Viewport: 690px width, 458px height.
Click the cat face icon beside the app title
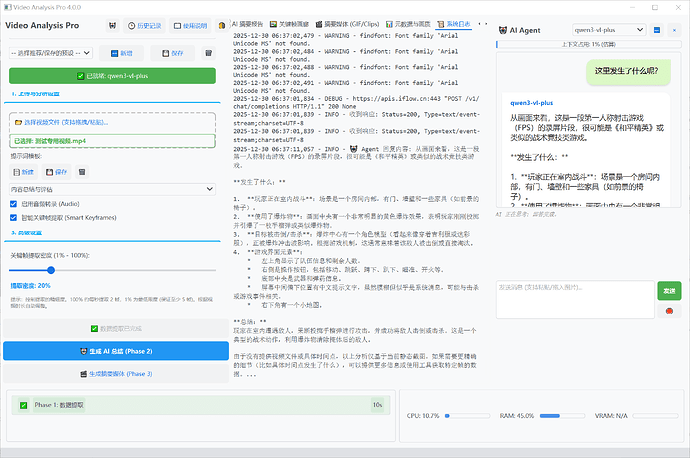[113, 26]
